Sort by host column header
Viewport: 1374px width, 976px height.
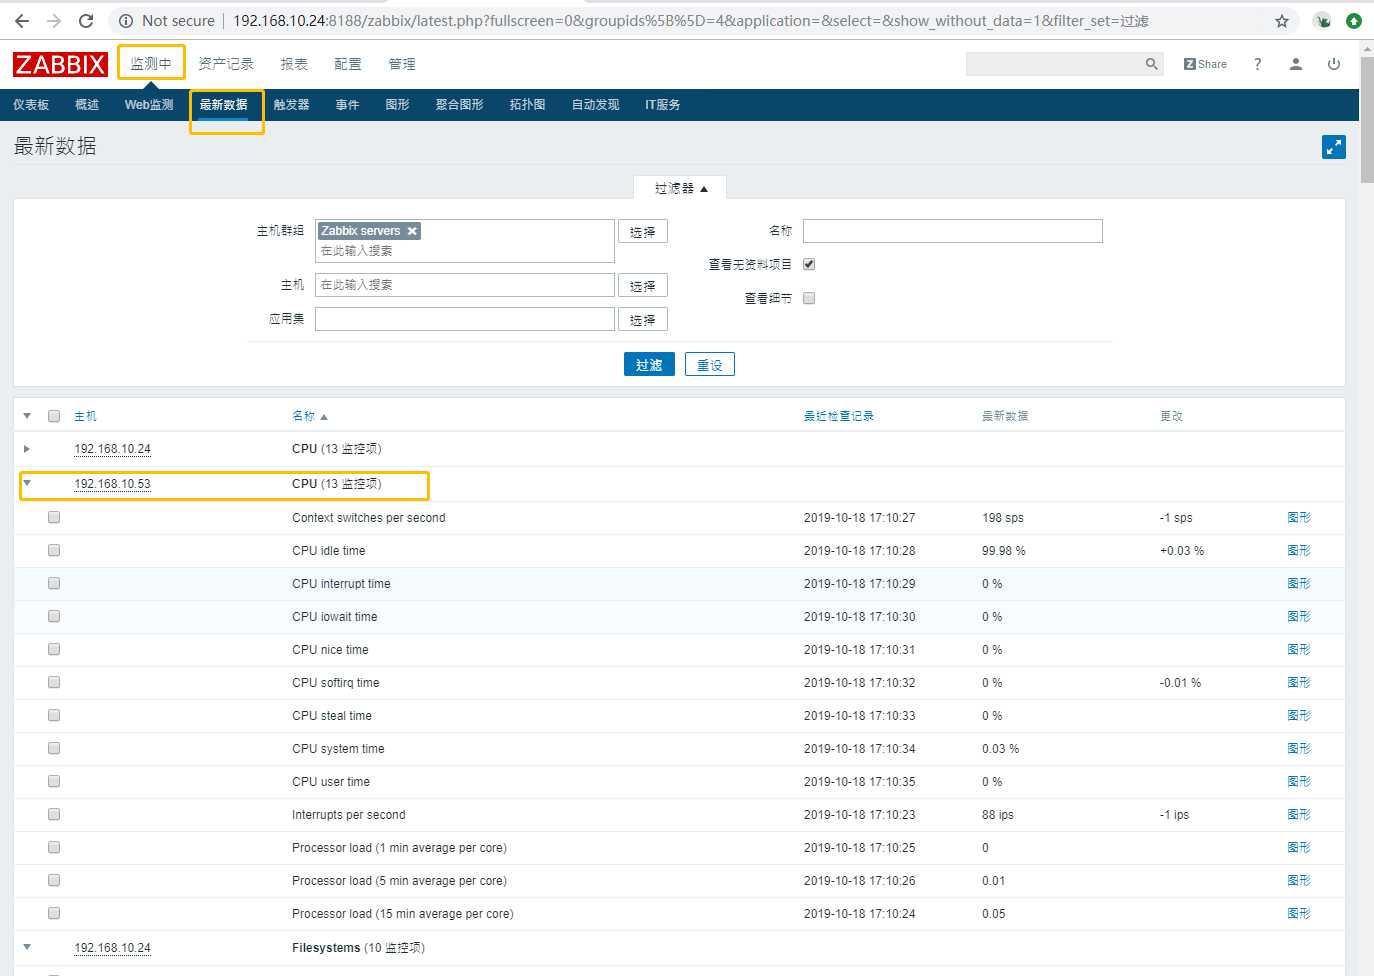coord(85,416)
